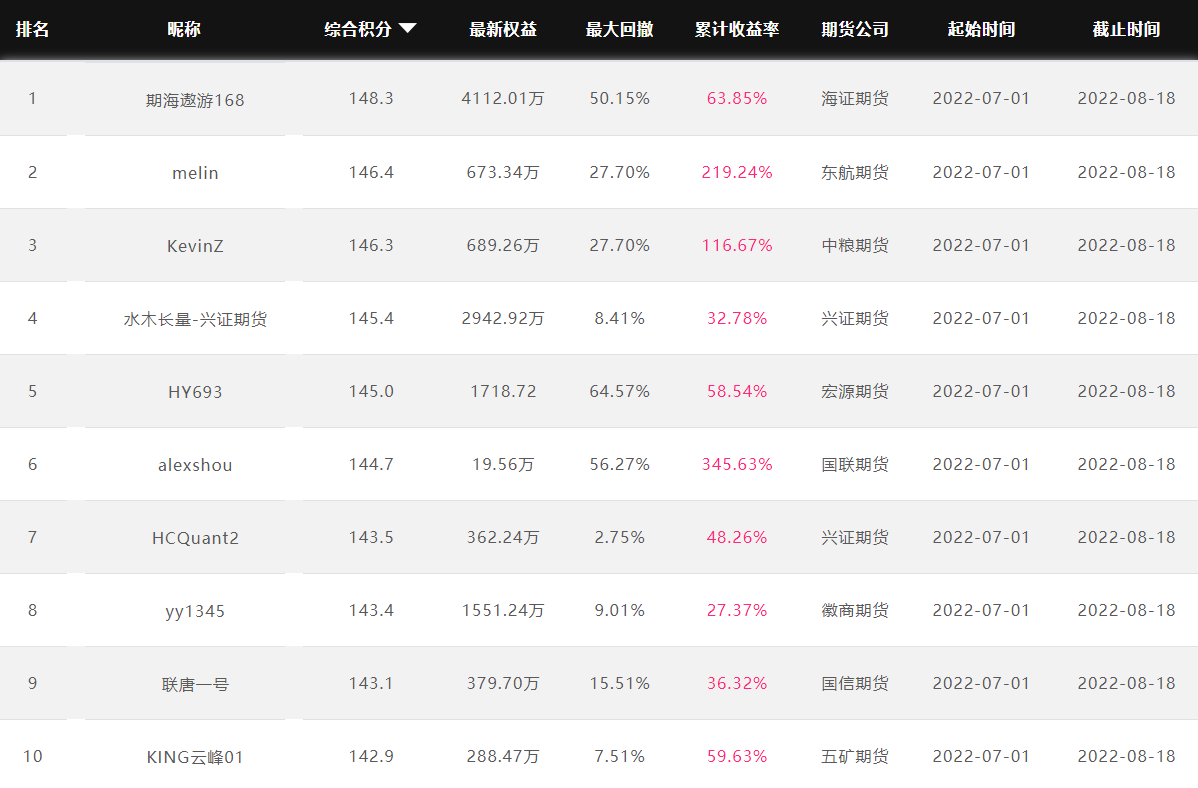The height and width of the screenshot is (788, 1198).
Task: Click the 排名 column header
Action: tap(33, 29)
